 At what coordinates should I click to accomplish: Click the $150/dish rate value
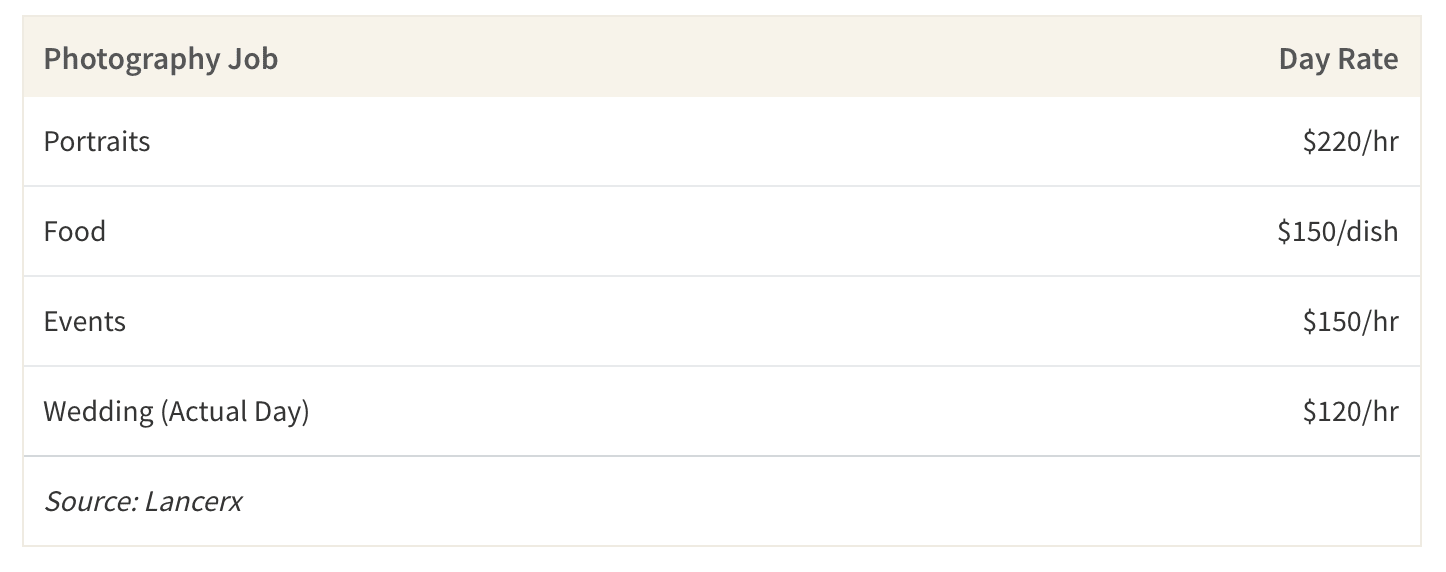[1338, 231]
